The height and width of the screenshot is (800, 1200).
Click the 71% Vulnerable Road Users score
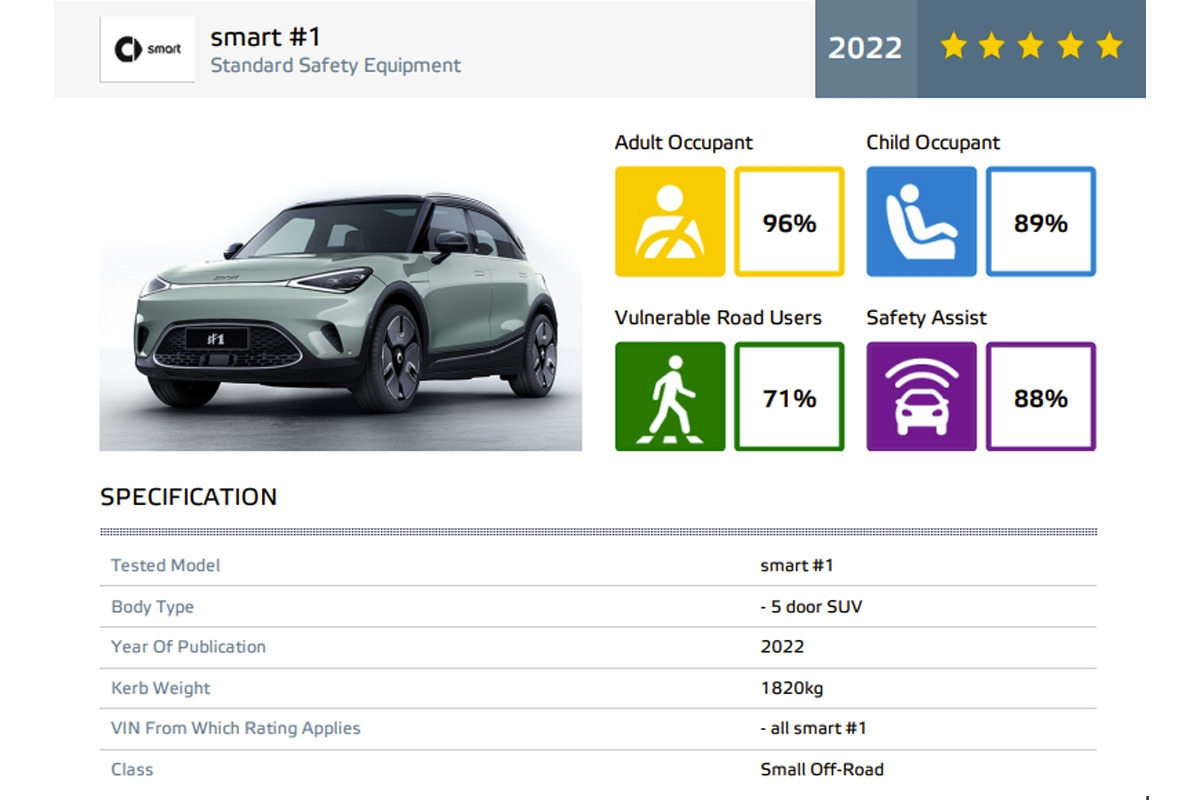(790, 396)
